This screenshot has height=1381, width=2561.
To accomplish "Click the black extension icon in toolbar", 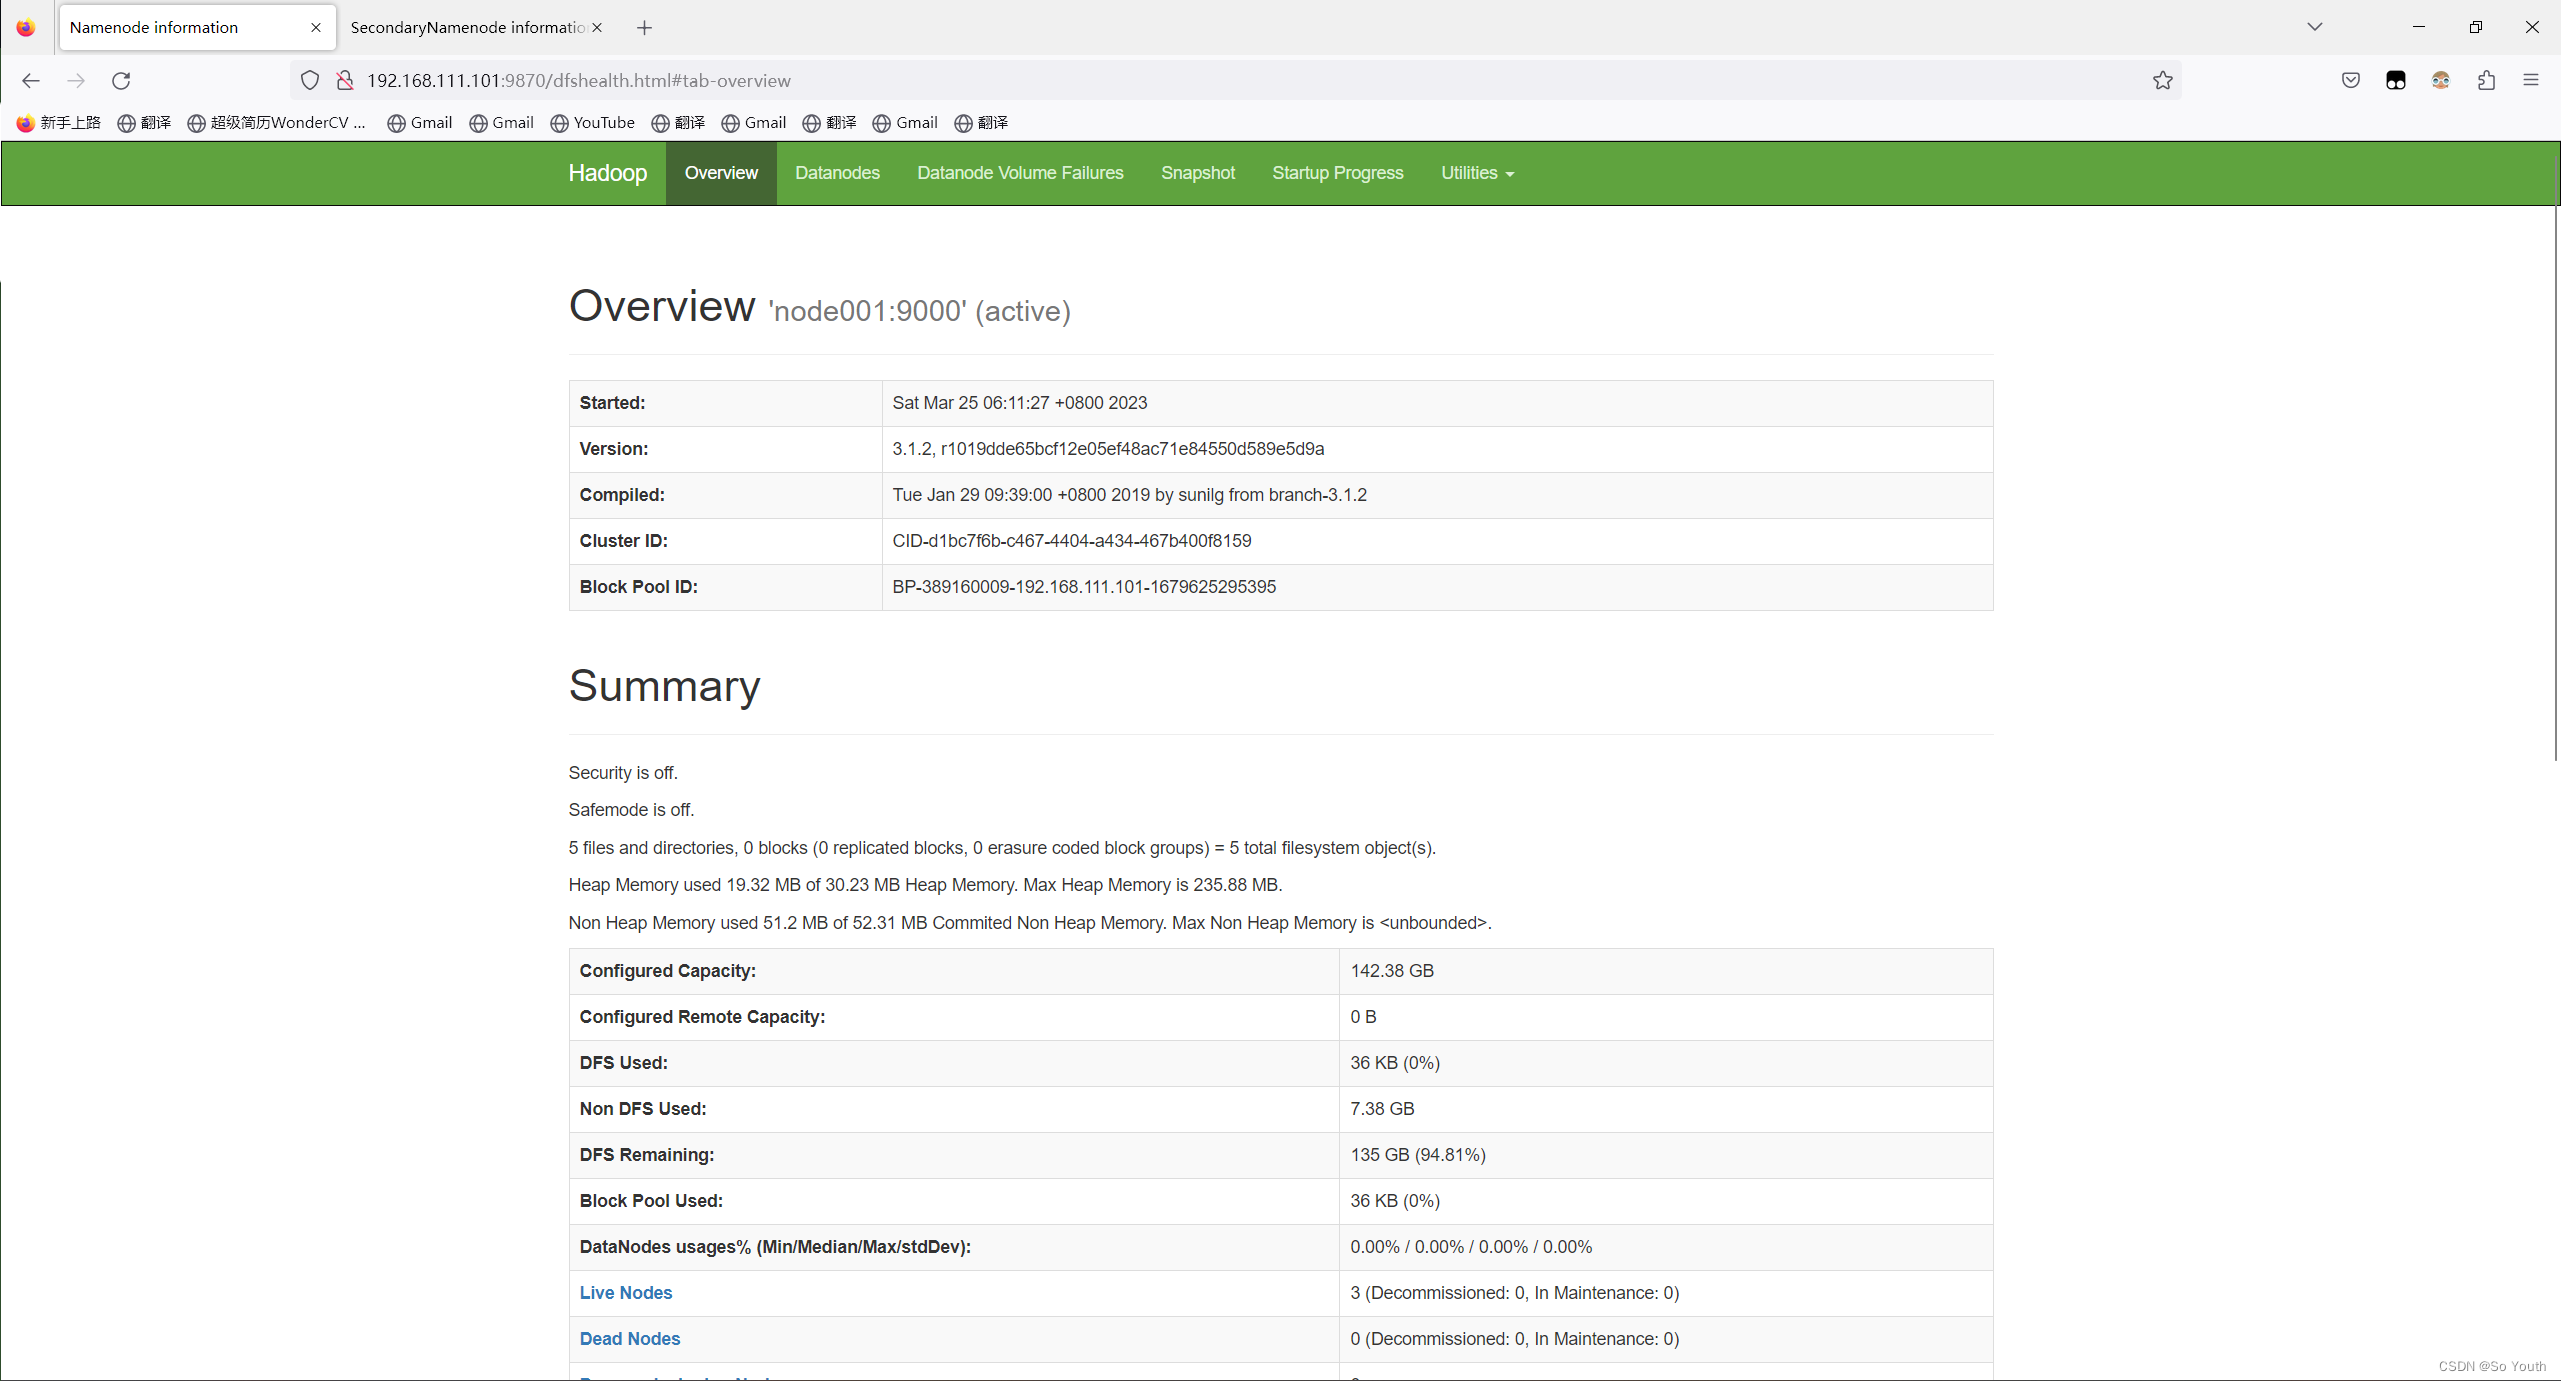I will click(x=2396, y=81).
